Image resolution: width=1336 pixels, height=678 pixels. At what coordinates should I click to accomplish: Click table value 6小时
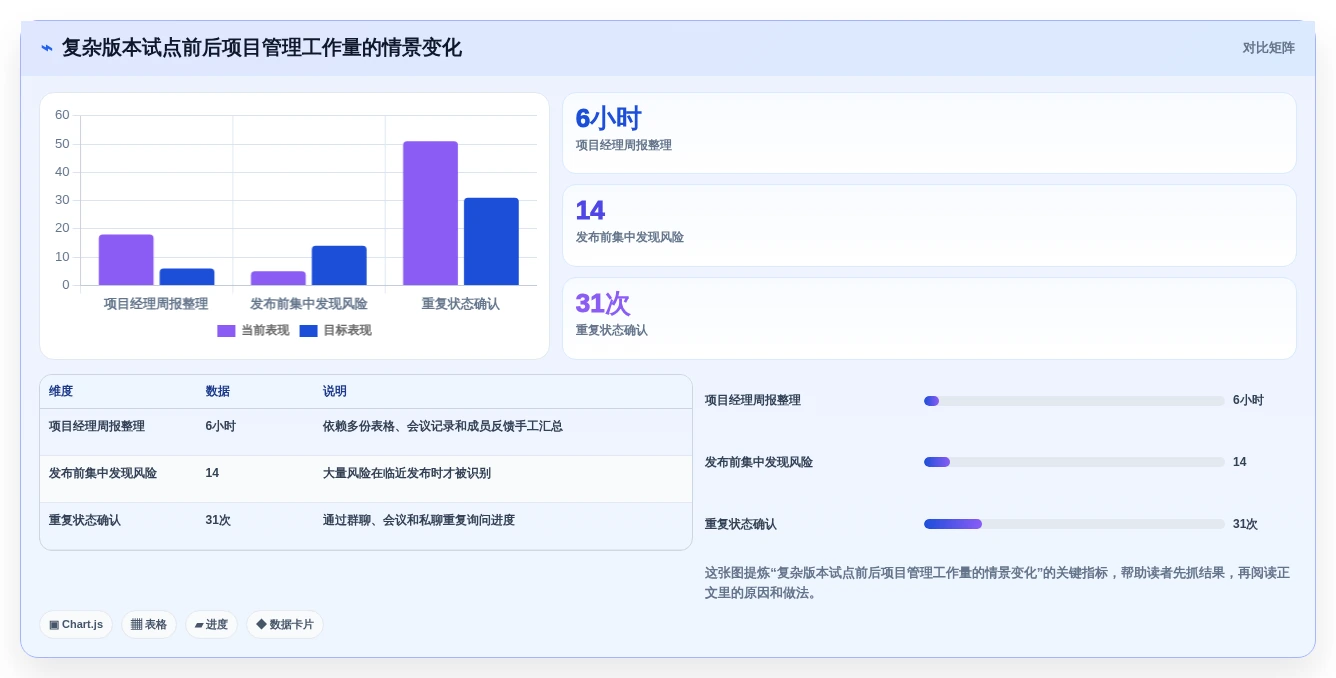tap(220, 426)
